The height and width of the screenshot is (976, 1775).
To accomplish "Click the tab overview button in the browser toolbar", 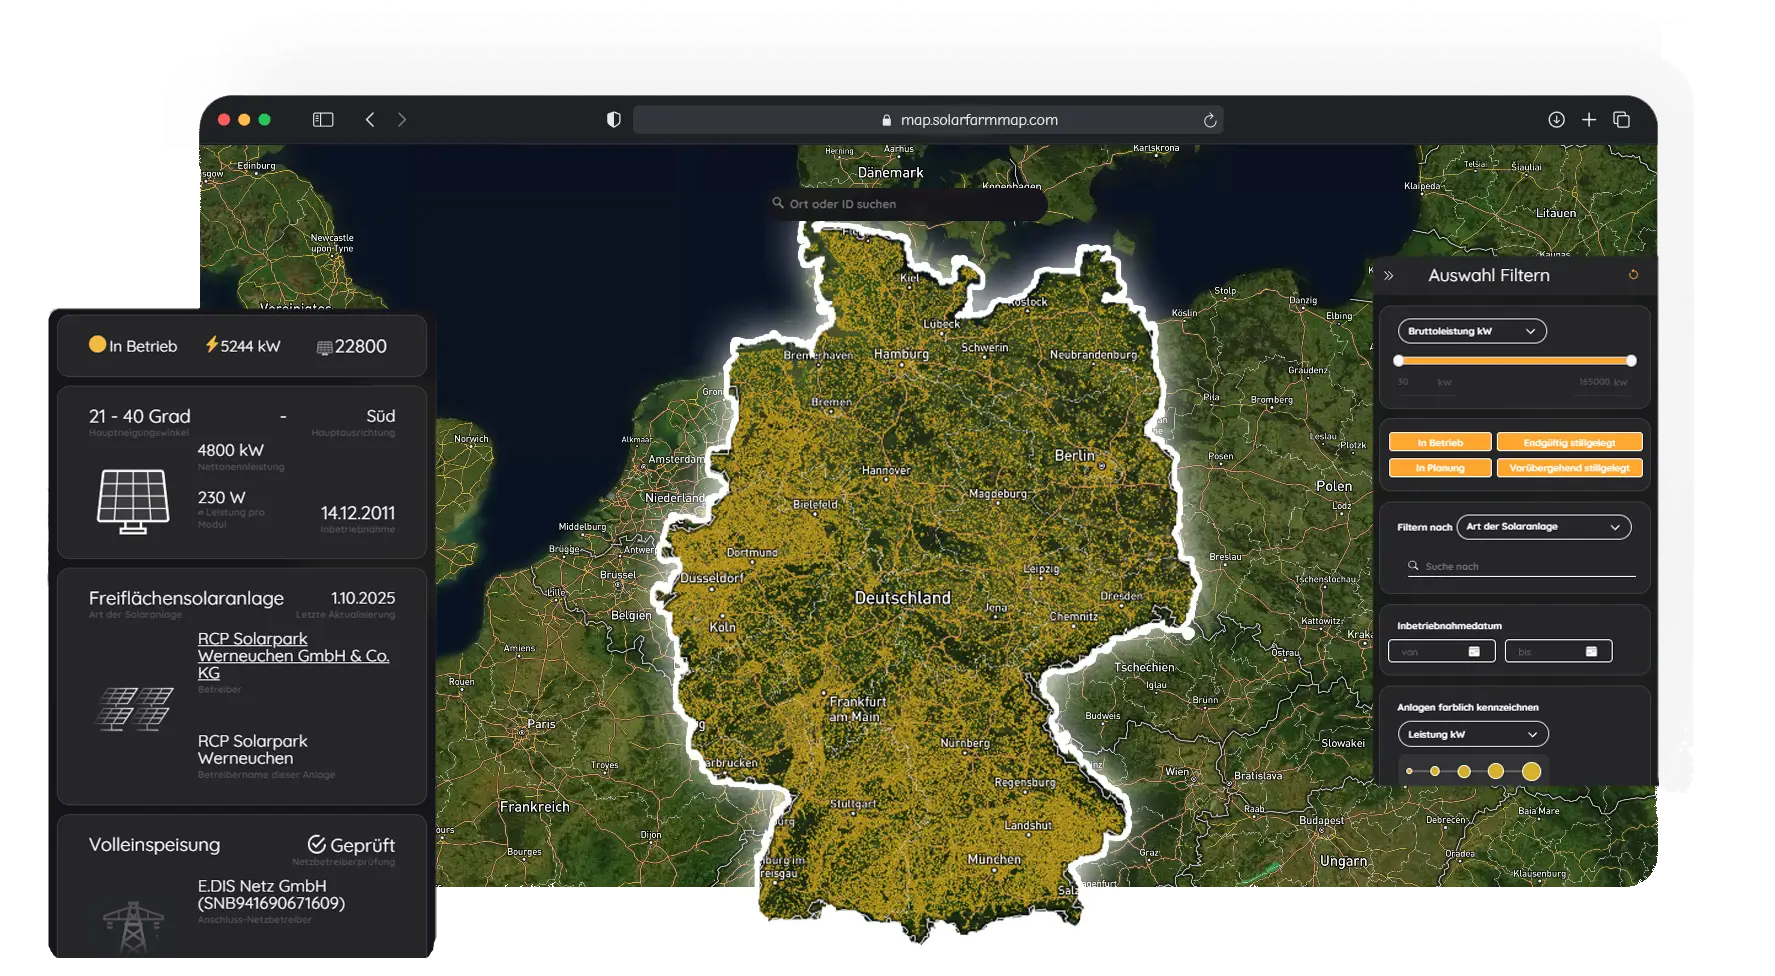I will pyautogui.click(x=1623, y=119).
